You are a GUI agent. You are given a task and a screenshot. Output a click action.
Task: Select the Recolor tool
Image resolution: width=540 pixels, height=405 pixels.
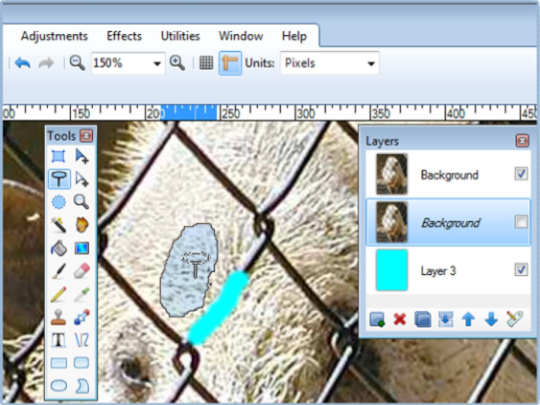(82, 317)
